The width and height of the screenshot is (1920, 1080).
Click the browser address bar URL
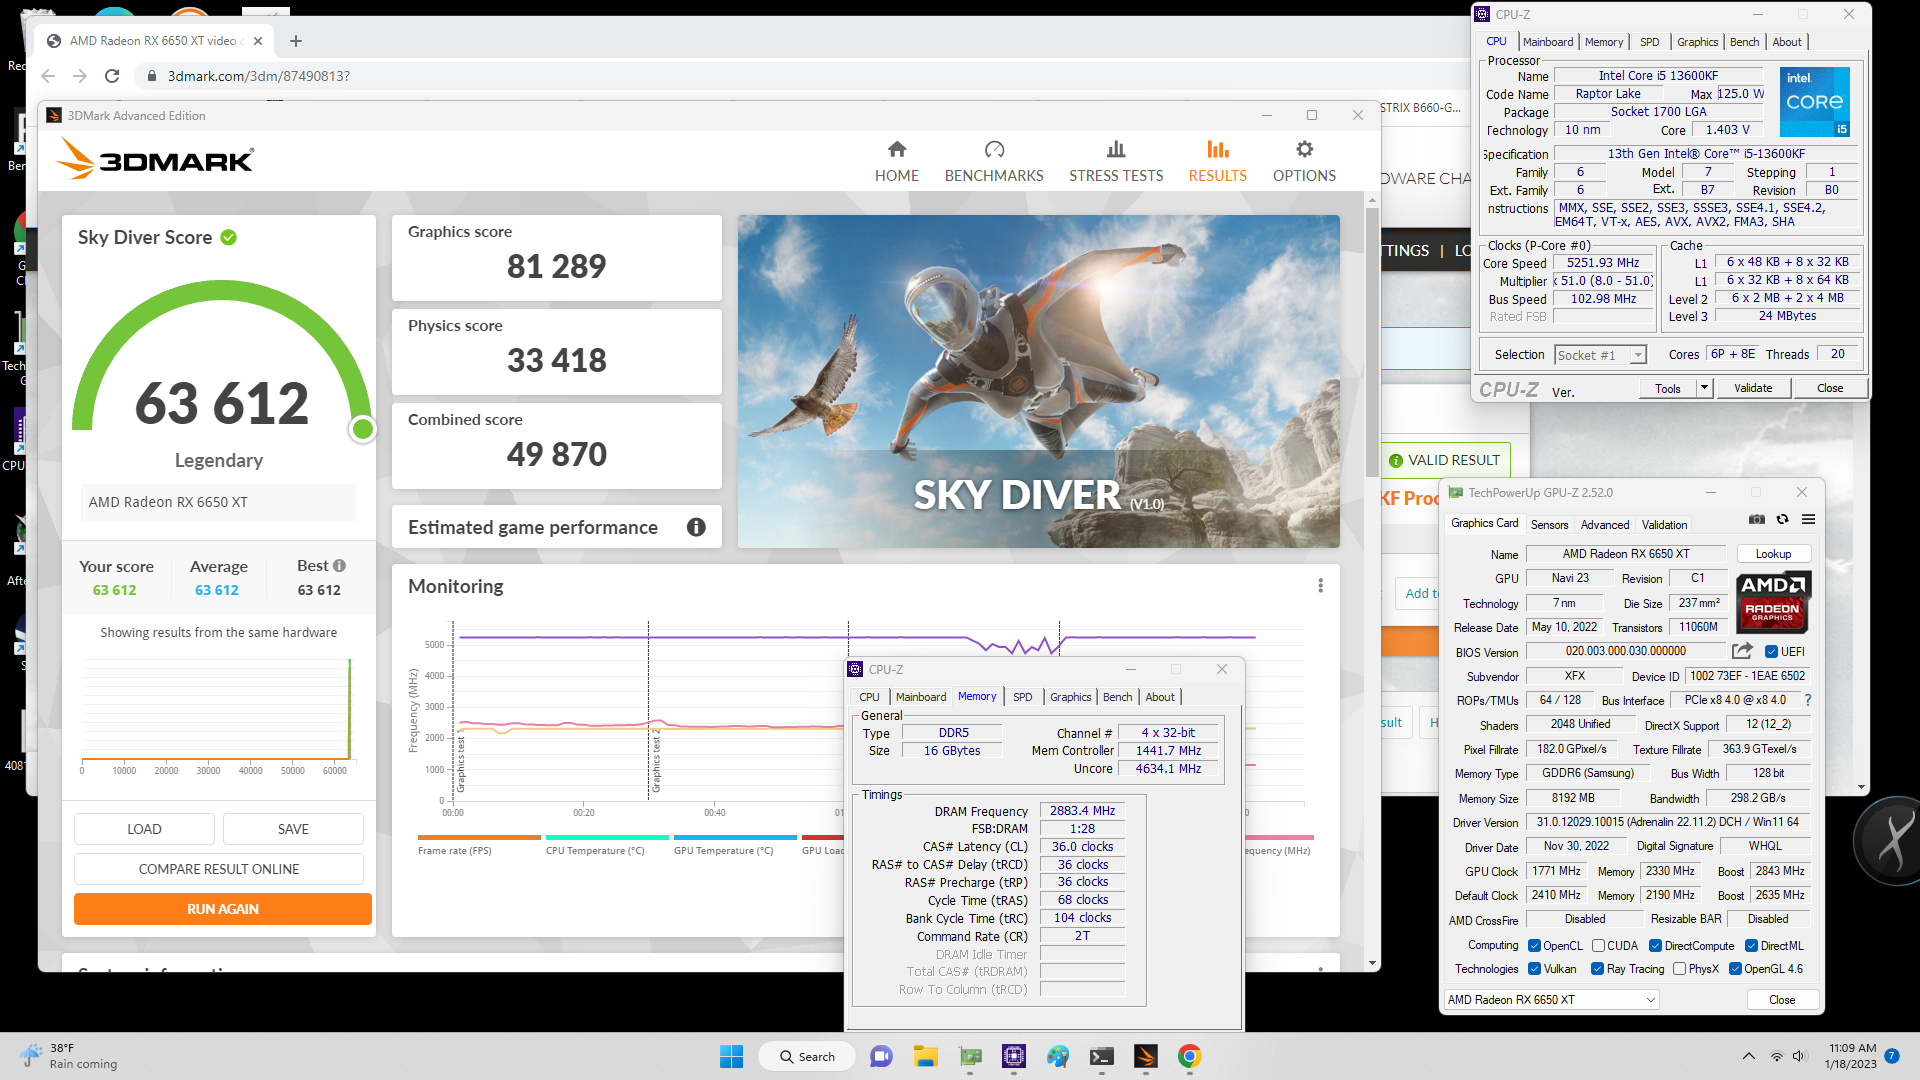(x=259, y=76)
